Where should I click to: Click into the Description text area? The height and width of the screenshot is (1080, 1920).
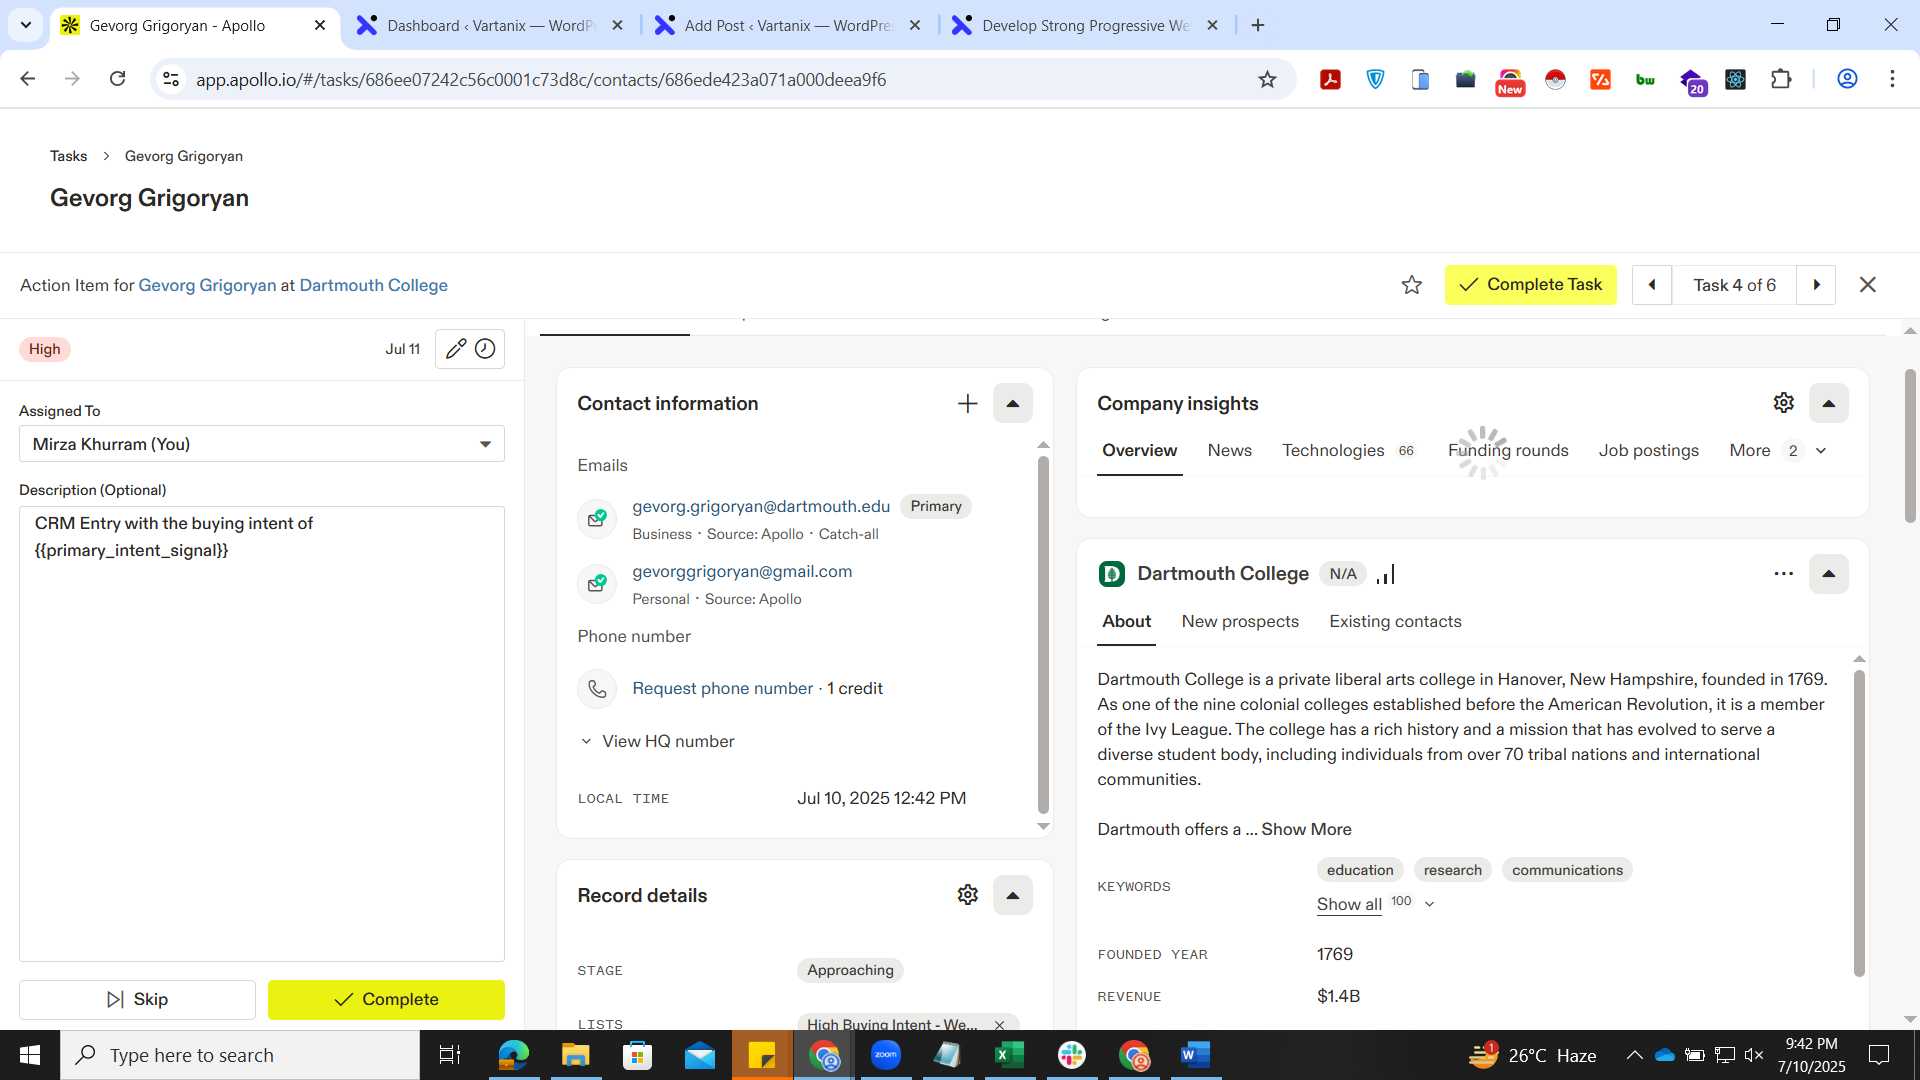pyautogui.click(x=261, y=734)
